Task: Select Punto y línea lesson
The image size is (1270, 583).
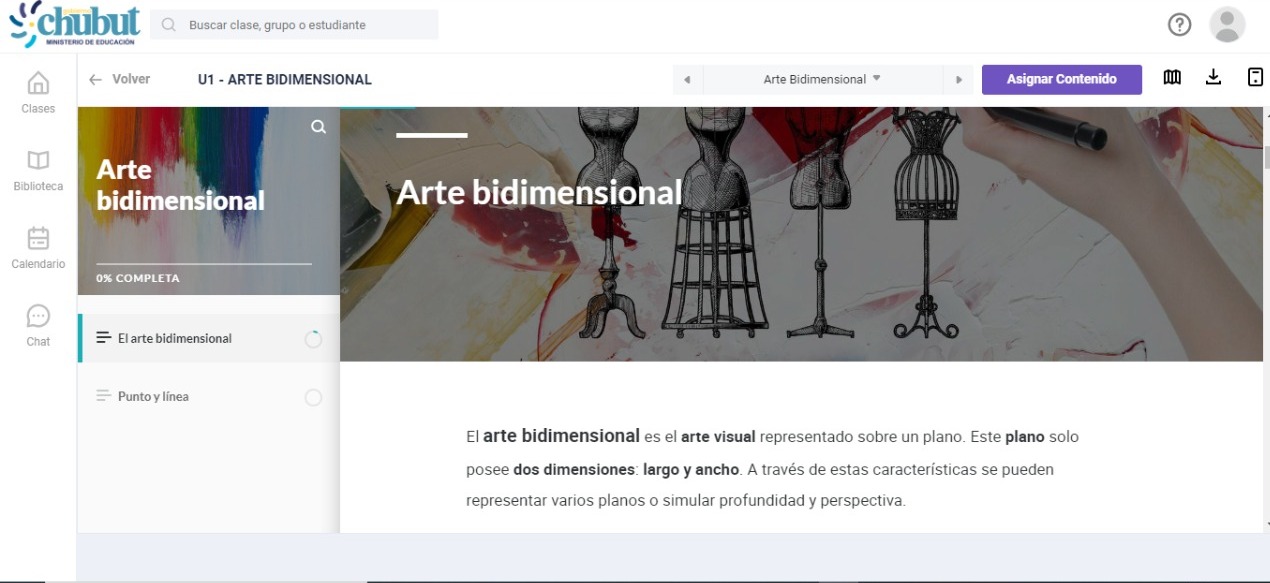Action: [153, 397]
